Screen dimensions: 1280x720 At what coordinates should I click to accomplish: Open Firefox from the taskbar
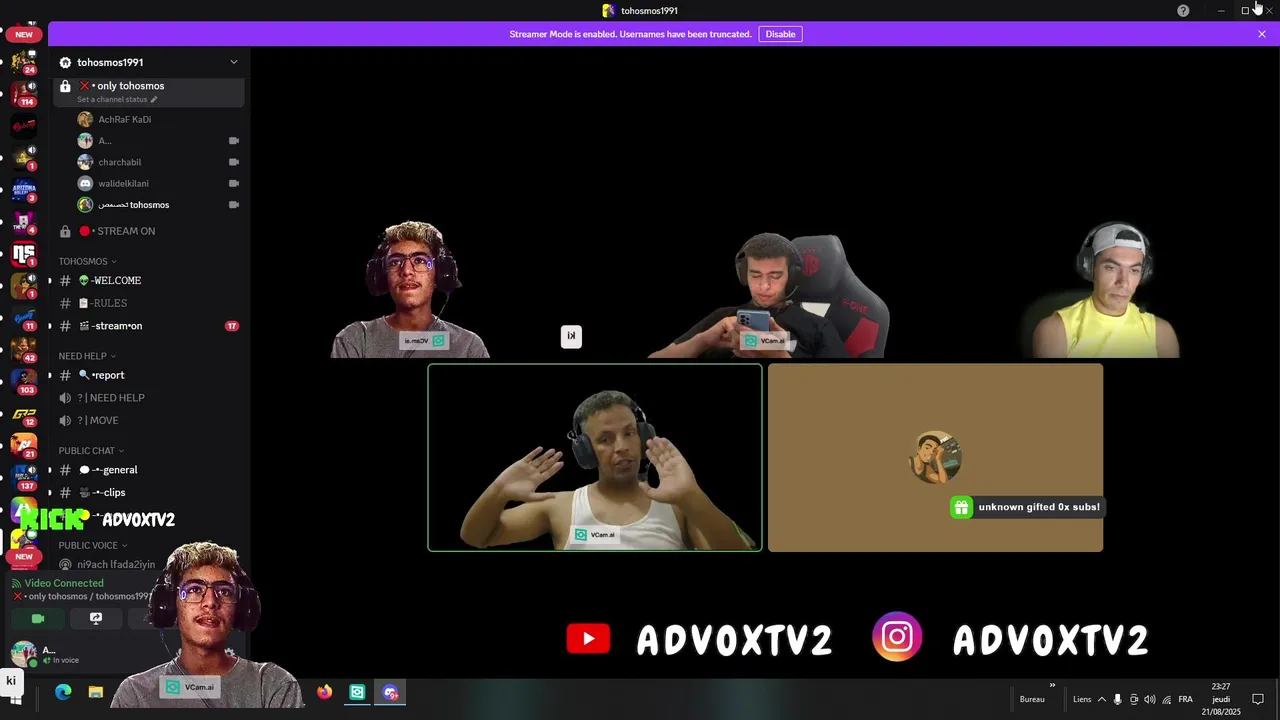pos(324,692)
